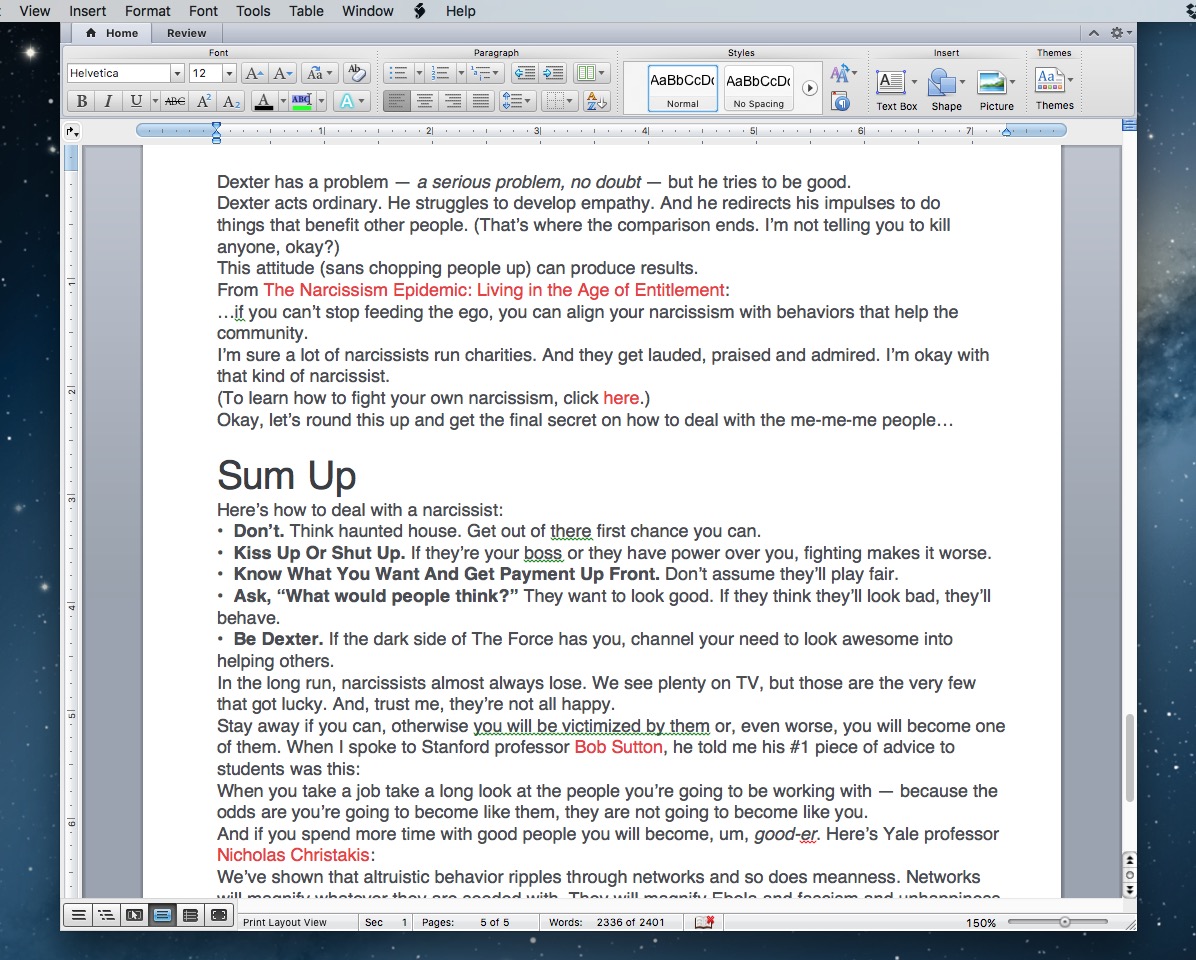1196x960 pixels.
Task: Open the Borders dropdown
Action: coord(560,101)
